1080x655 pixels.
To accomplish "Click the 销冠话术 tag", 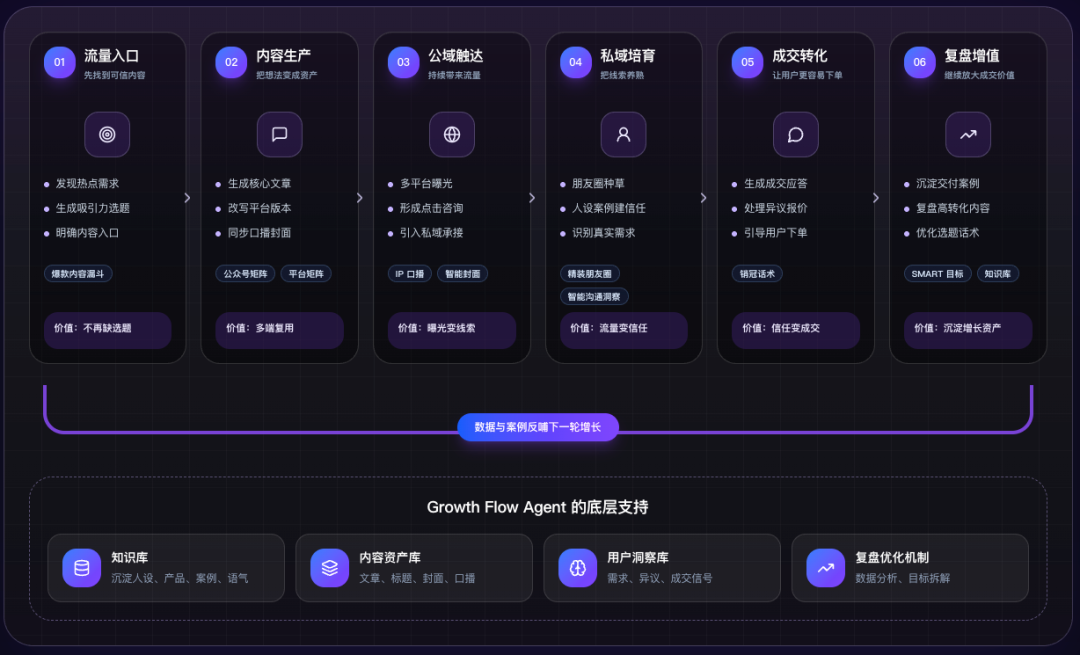I will [x=757, y=273].
